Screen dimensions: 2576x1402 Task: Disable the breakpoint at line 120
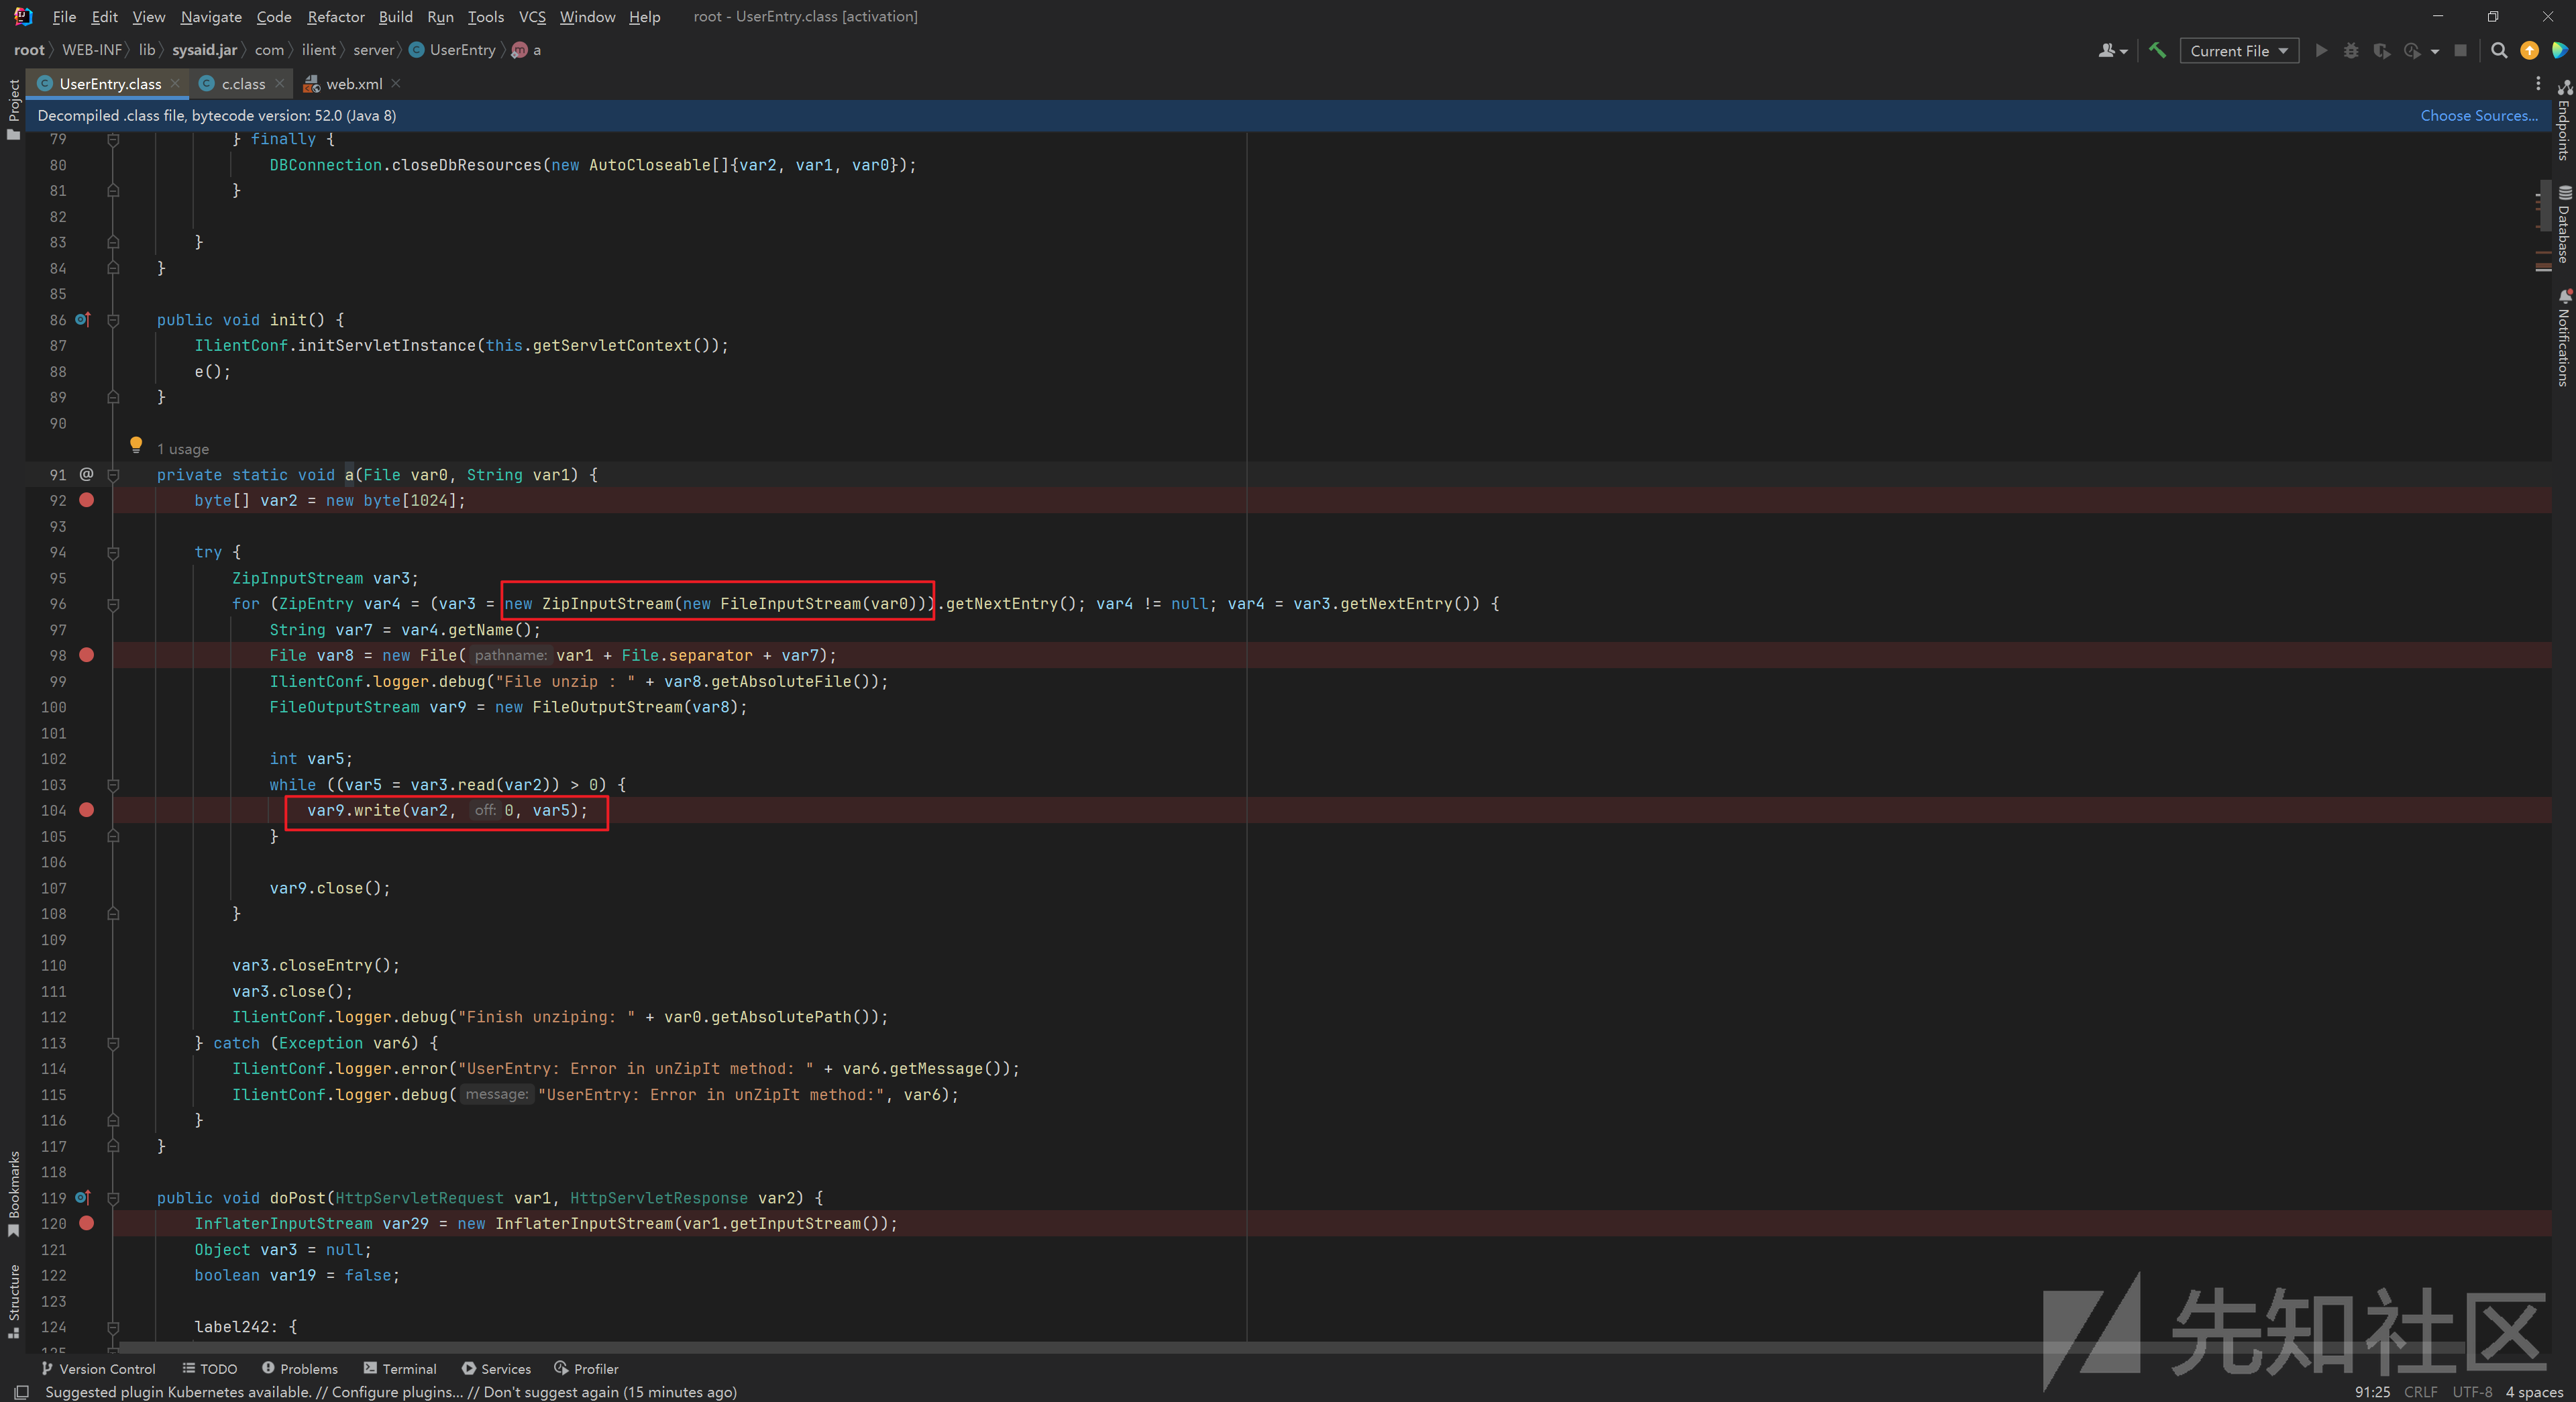pyautogui.click(x=87, y=1223)
